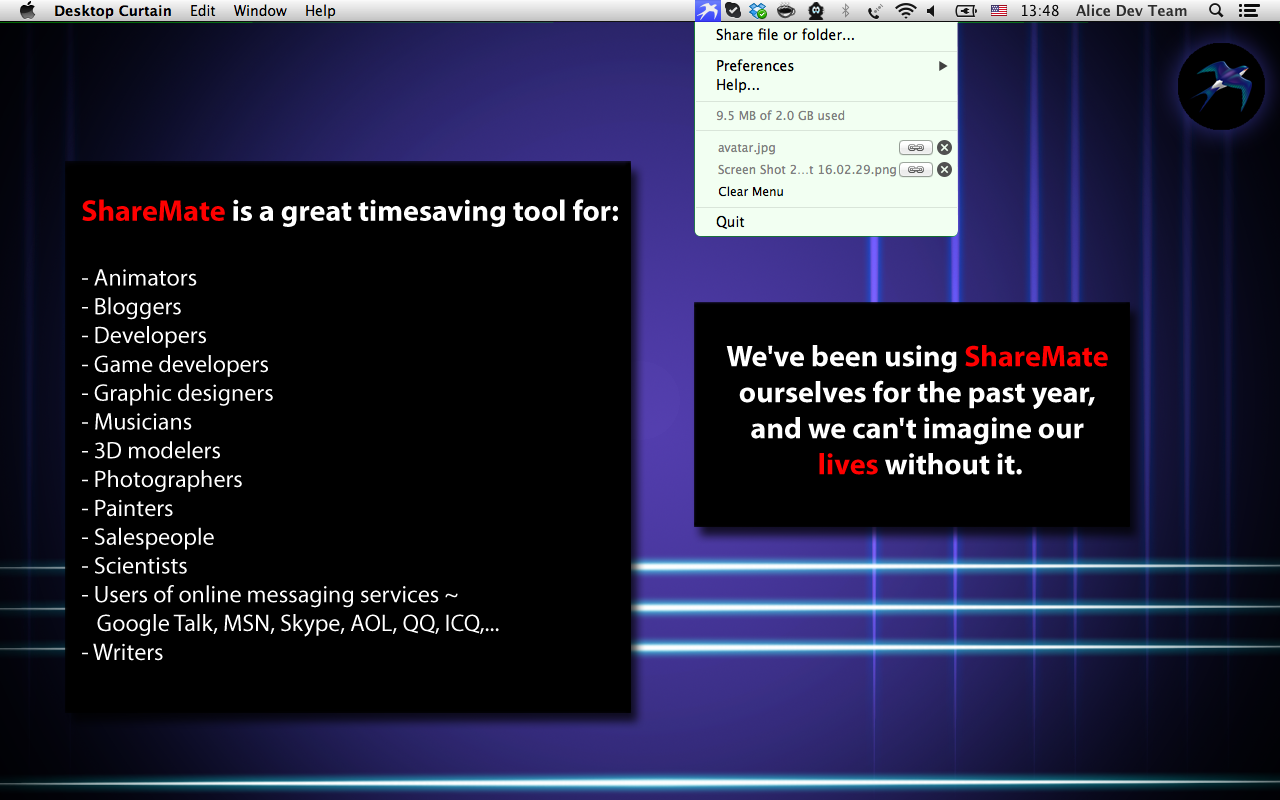1280x800 pixels.
Task: Click Clear Menu
Action: point(751,192)
